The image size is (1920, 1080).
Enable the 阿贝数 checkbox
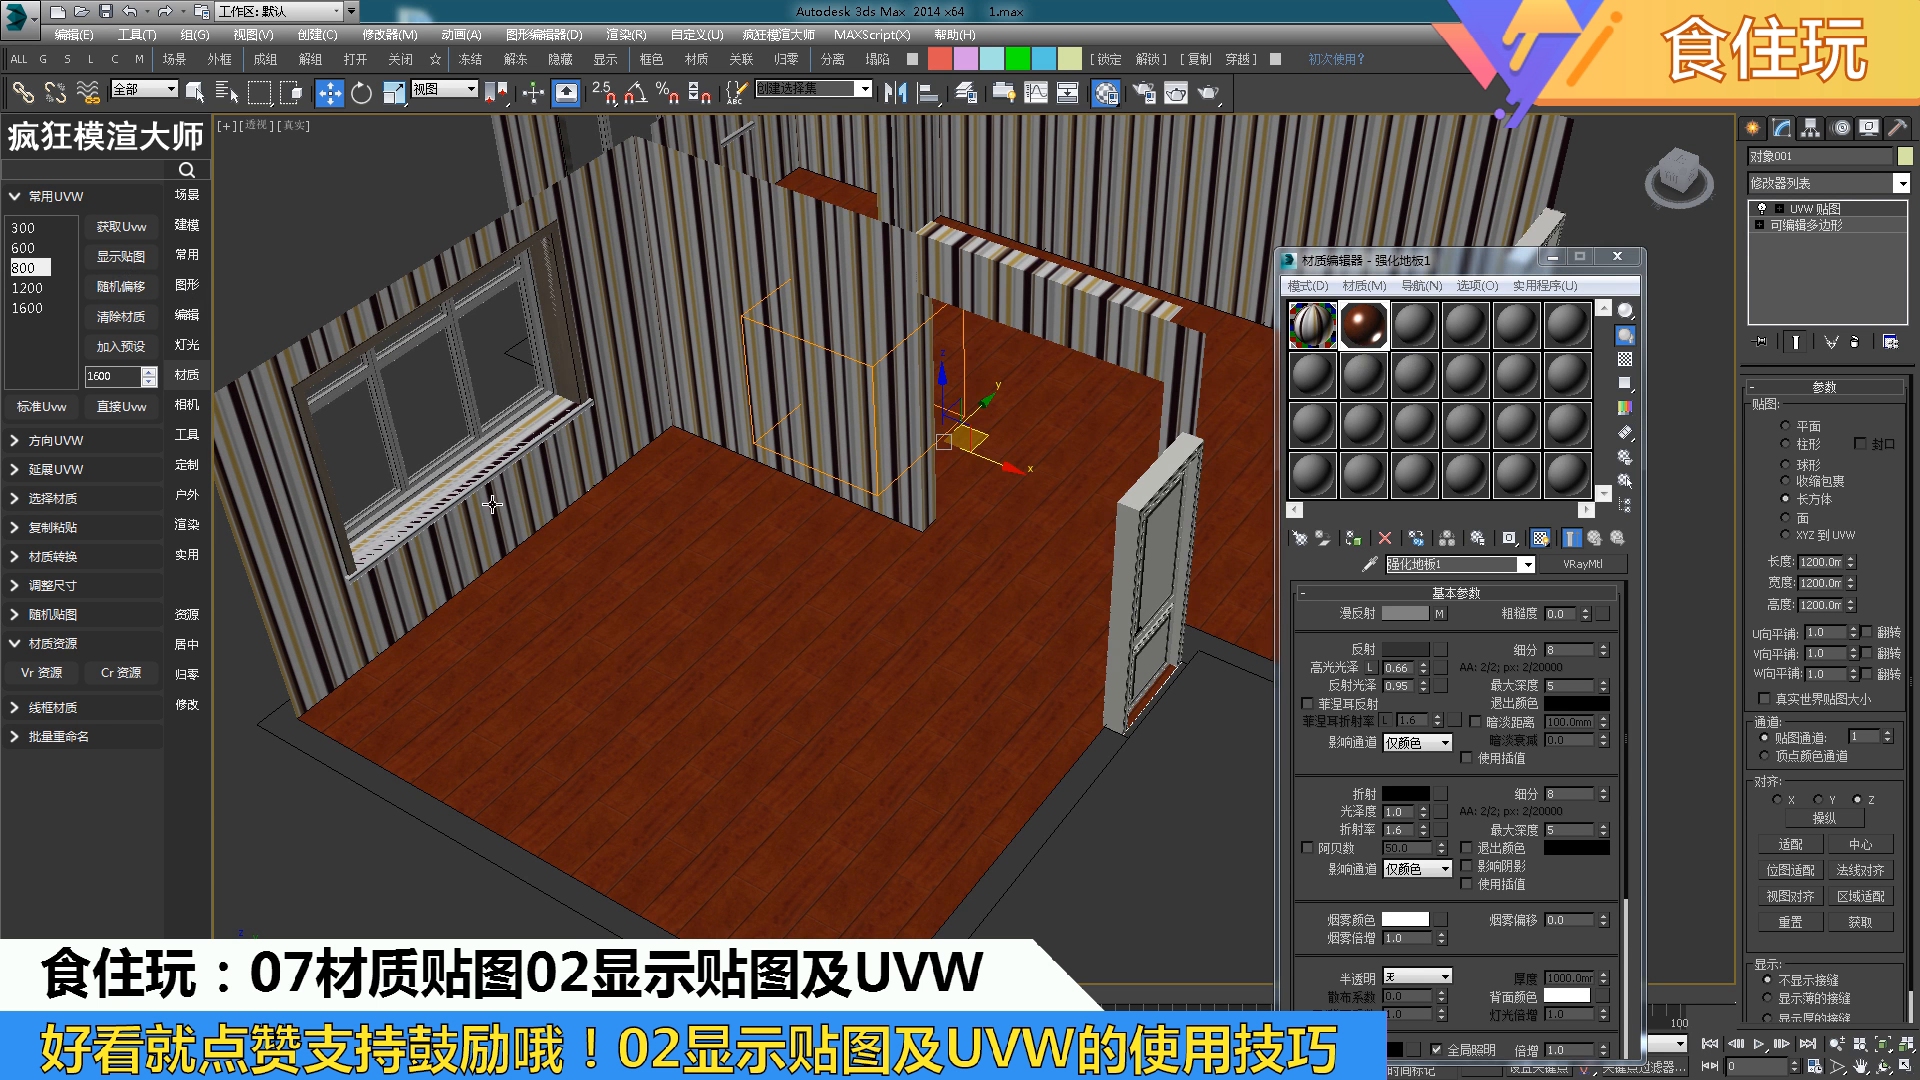click(x=1307, y=848)
